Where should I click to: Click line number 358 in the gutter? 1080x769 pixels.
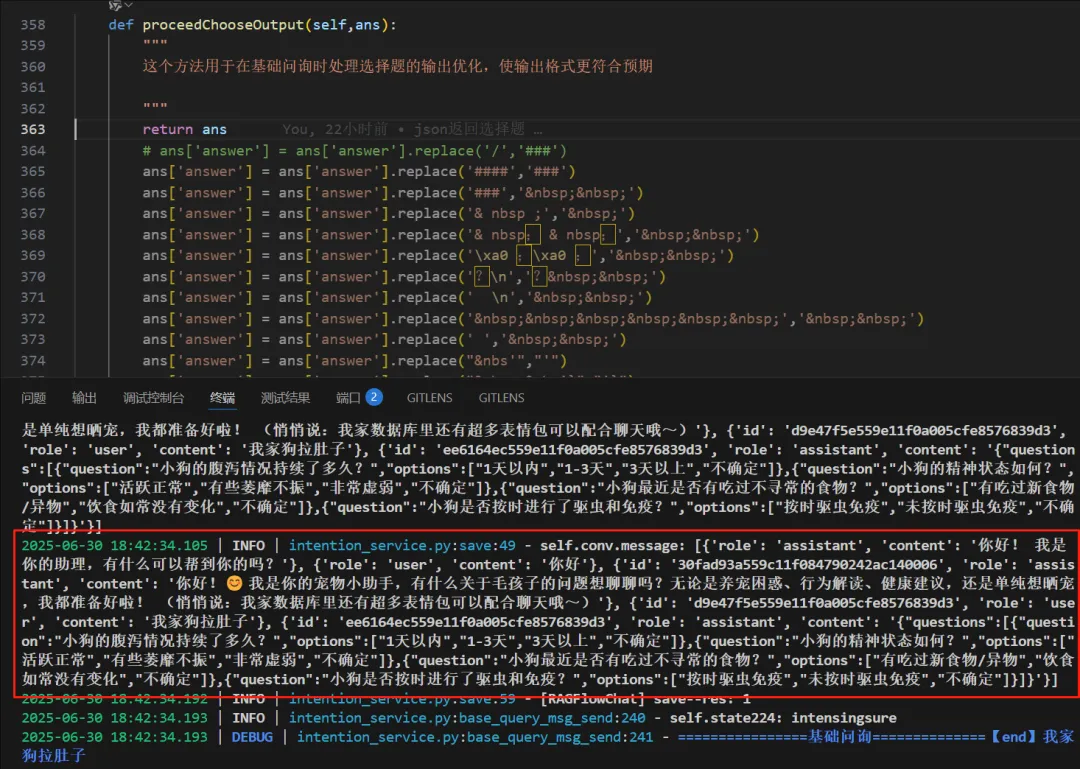pos(32,25)
